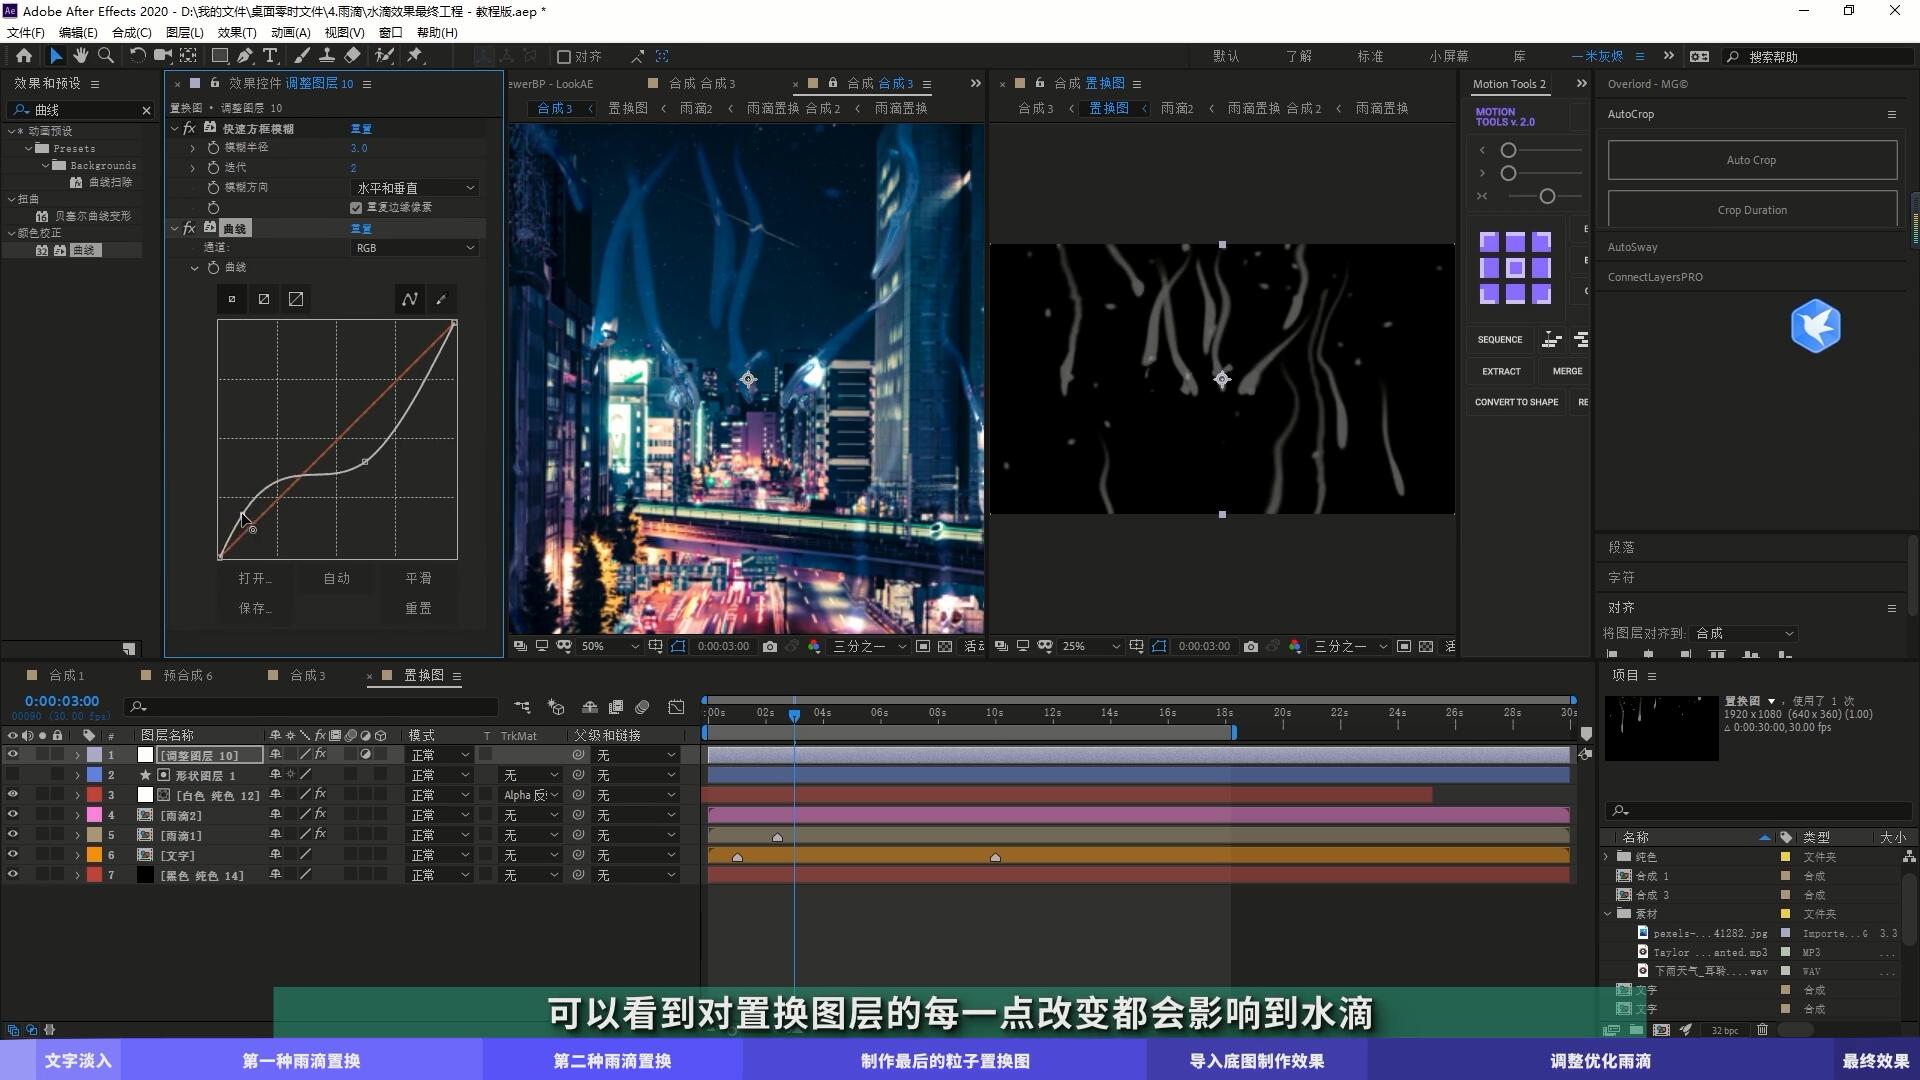Screen dimensions: 1920x1080
Task: Hide layer 黑色 纯色 14 with eye toggle
Action: coord(12,875)
